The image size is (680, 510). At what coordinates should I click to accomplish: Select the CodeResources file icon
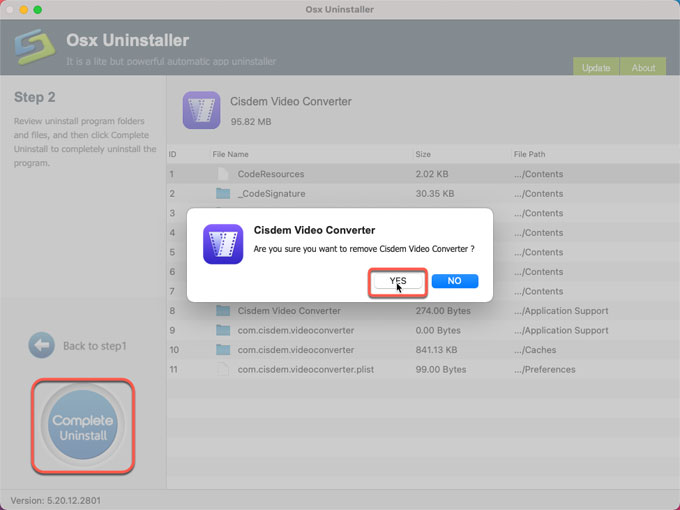[222, 174]
